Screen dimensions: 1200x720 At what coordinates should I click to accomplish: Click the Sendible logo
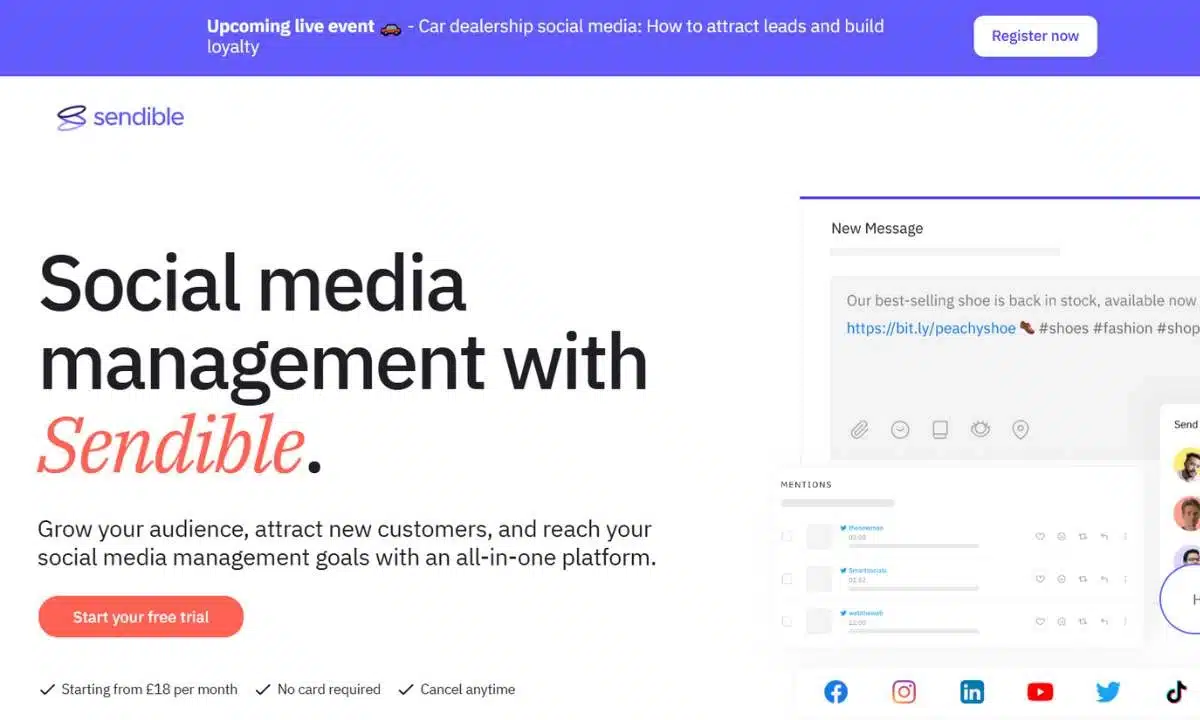[120, 117]
